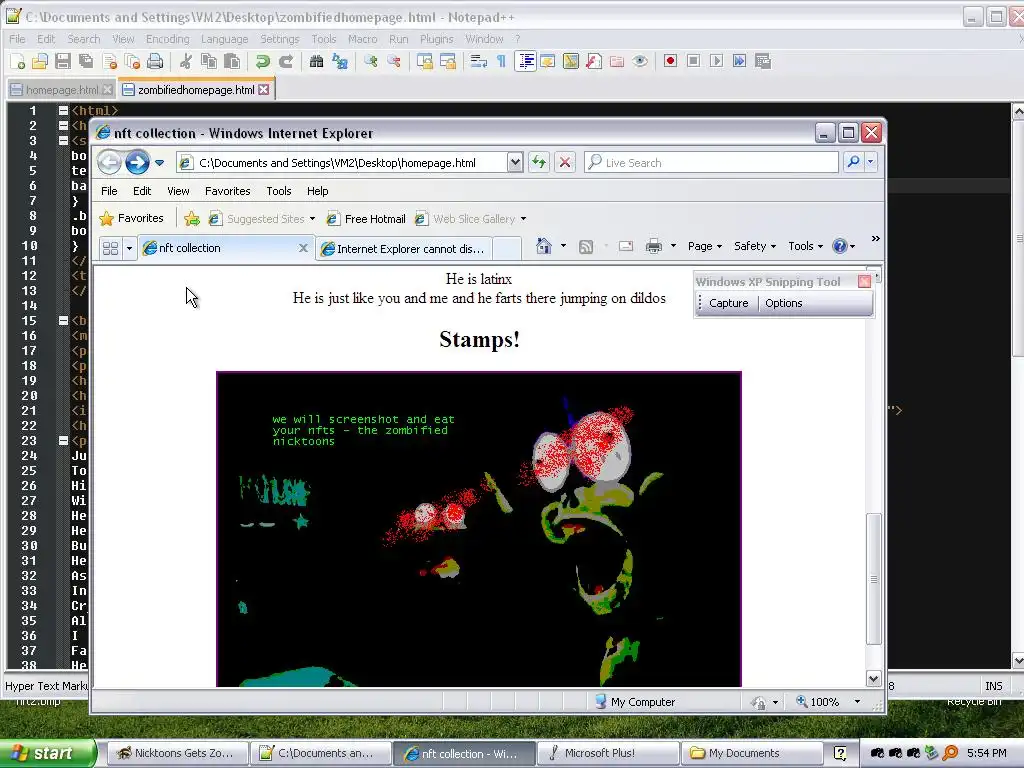Open Notepad++ Encoding menu
Image resolution: width=1024 pixels, height=768 pixels.
(167, 39)
